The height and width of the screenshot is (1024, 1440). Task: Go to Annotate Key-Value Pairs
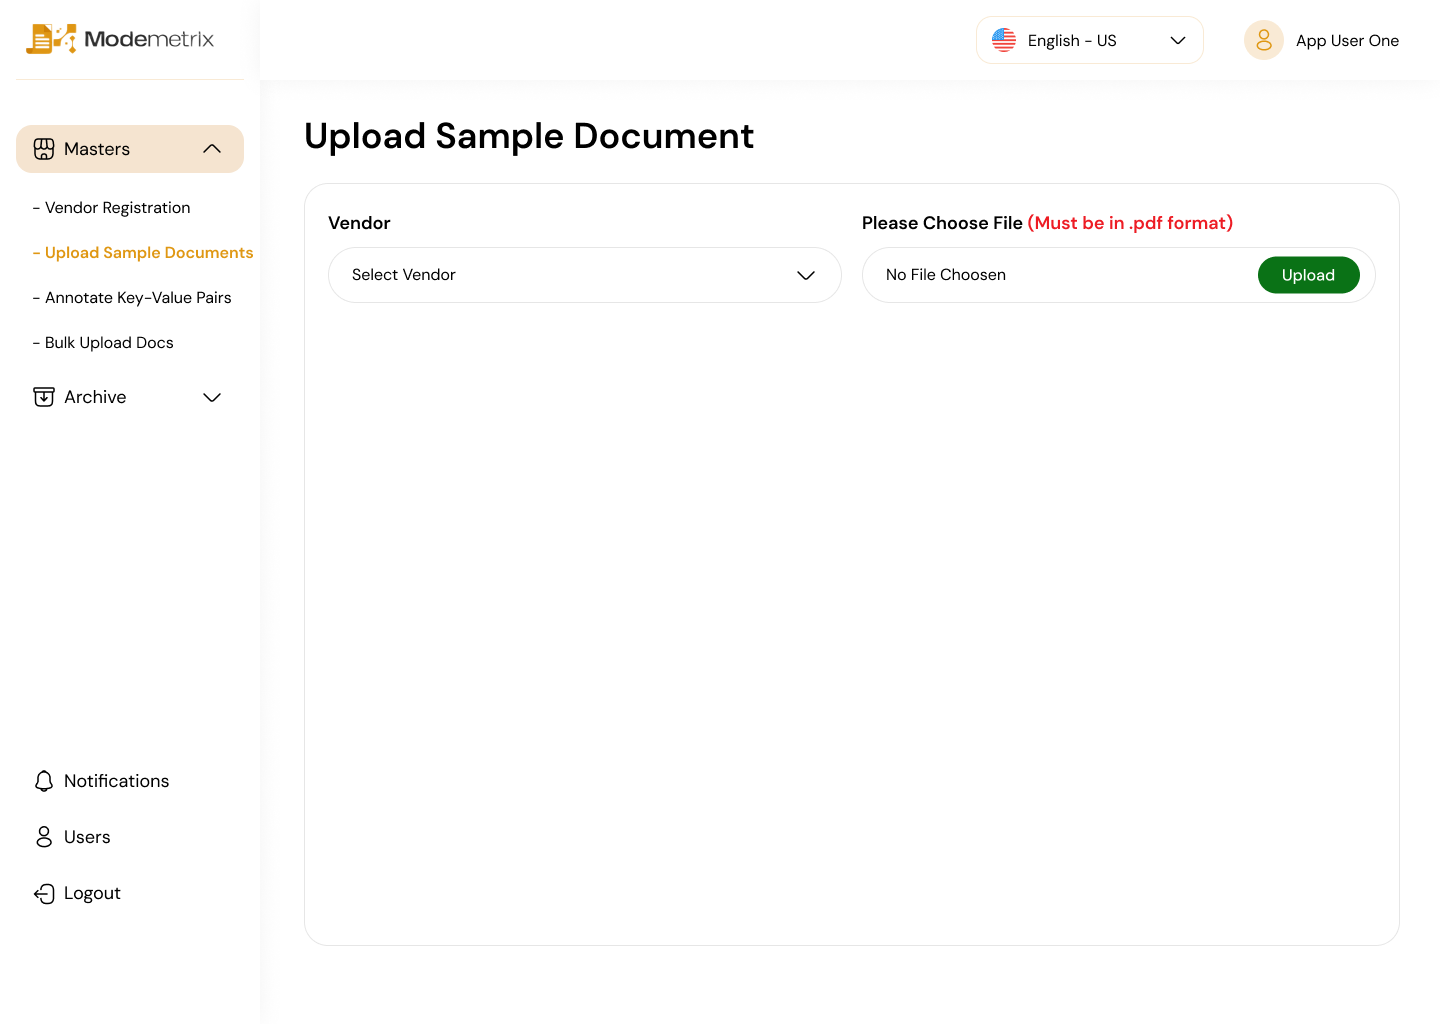pyautogui.click(x=132, y=298)
